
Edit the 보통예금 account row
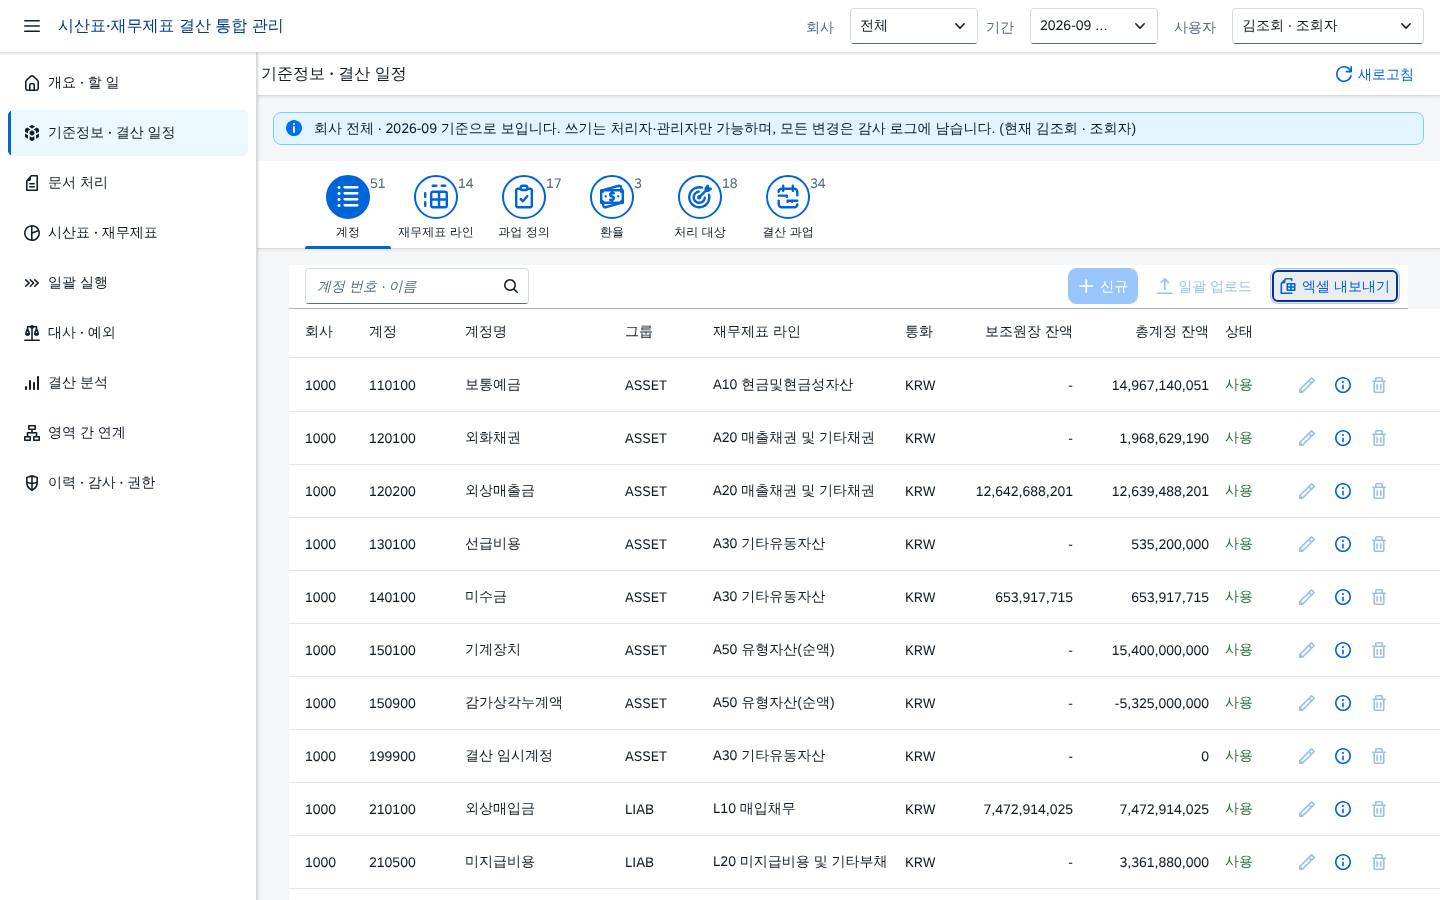click(x=1307, y=385)
